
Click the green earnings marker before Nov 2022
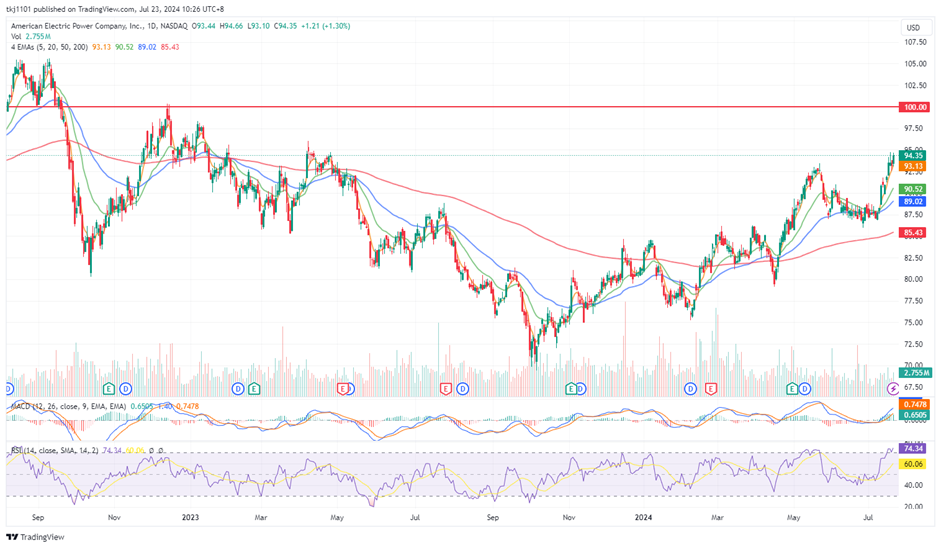[109, 389]
